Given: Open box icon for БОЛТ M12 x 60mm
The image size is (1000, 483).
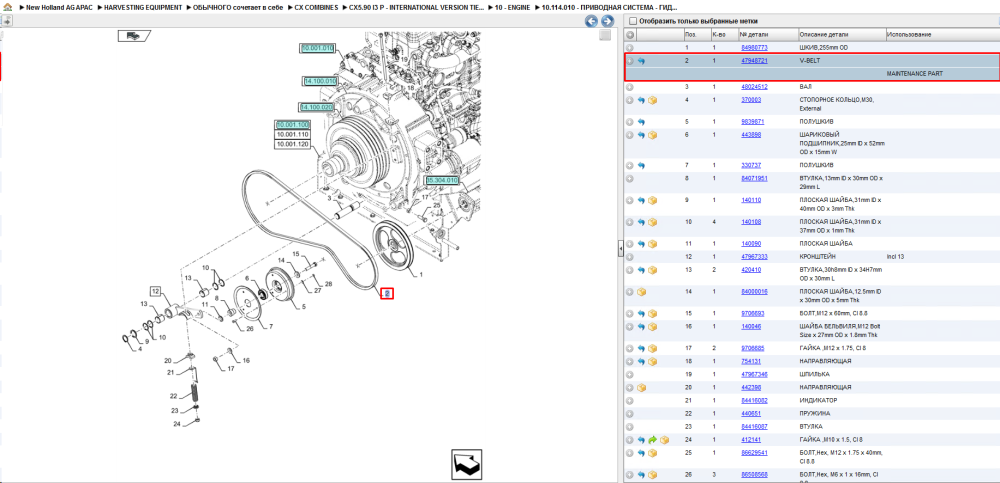Looking at the screenshot, I should coord(652,313).
